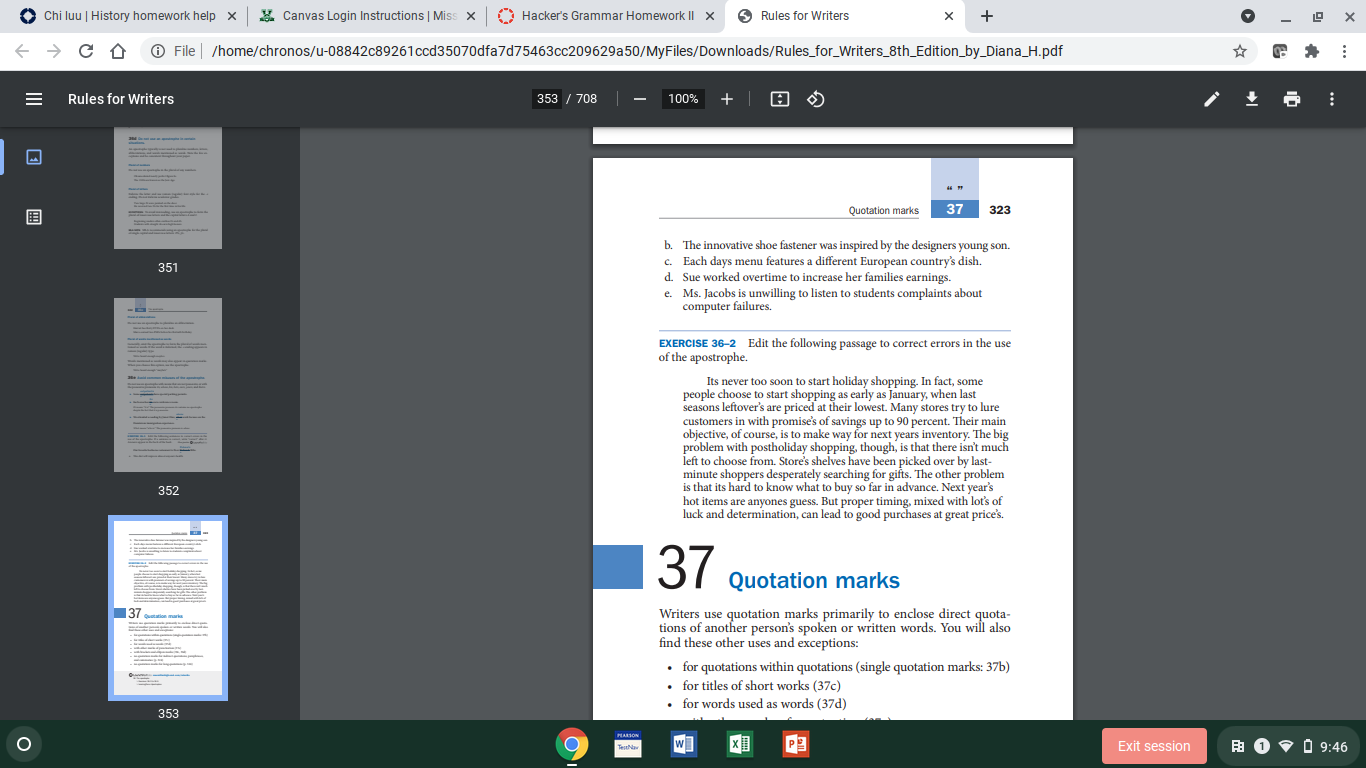1366x768 pixels.
Task: Open Chrome three-dot menu
Action: [1343, 51]
